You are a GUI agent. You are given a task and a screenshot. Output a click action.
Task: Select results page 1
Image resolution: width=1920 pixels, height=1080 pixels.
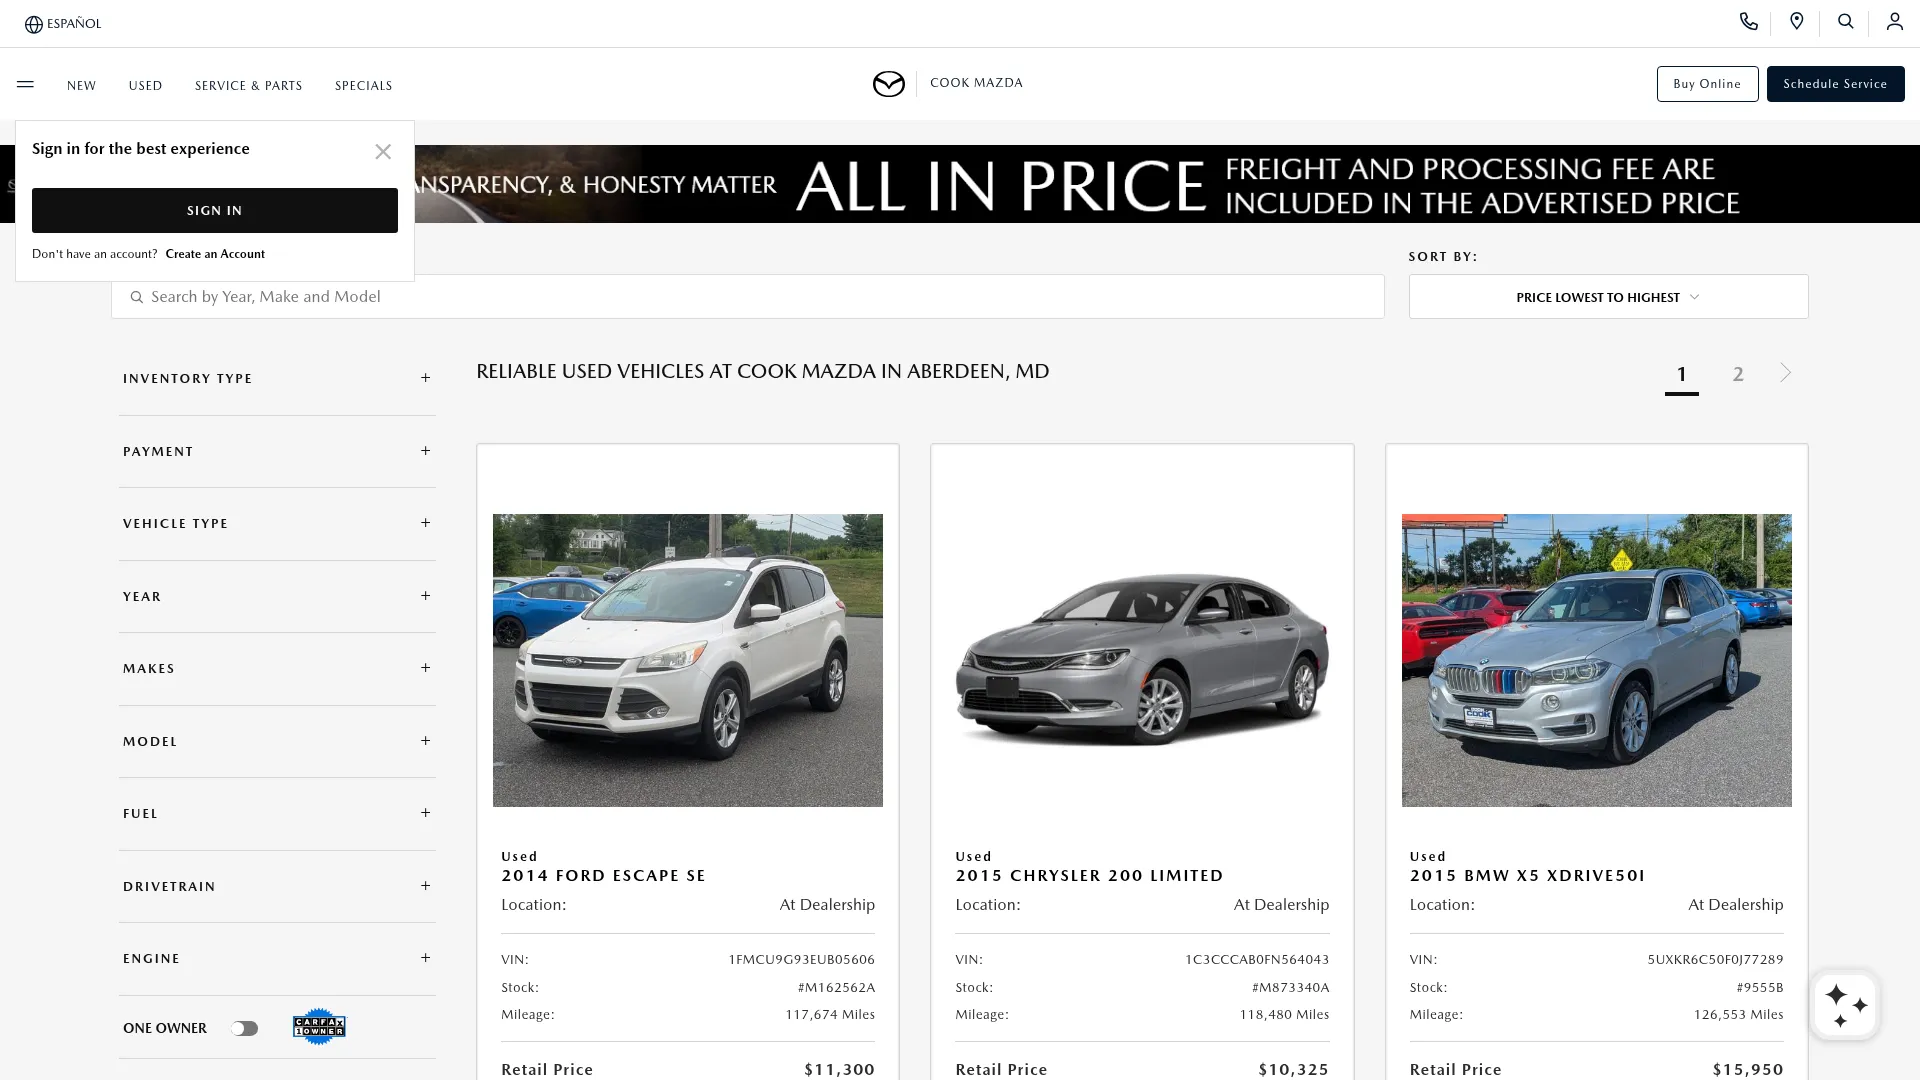[x=1681, y=375]
